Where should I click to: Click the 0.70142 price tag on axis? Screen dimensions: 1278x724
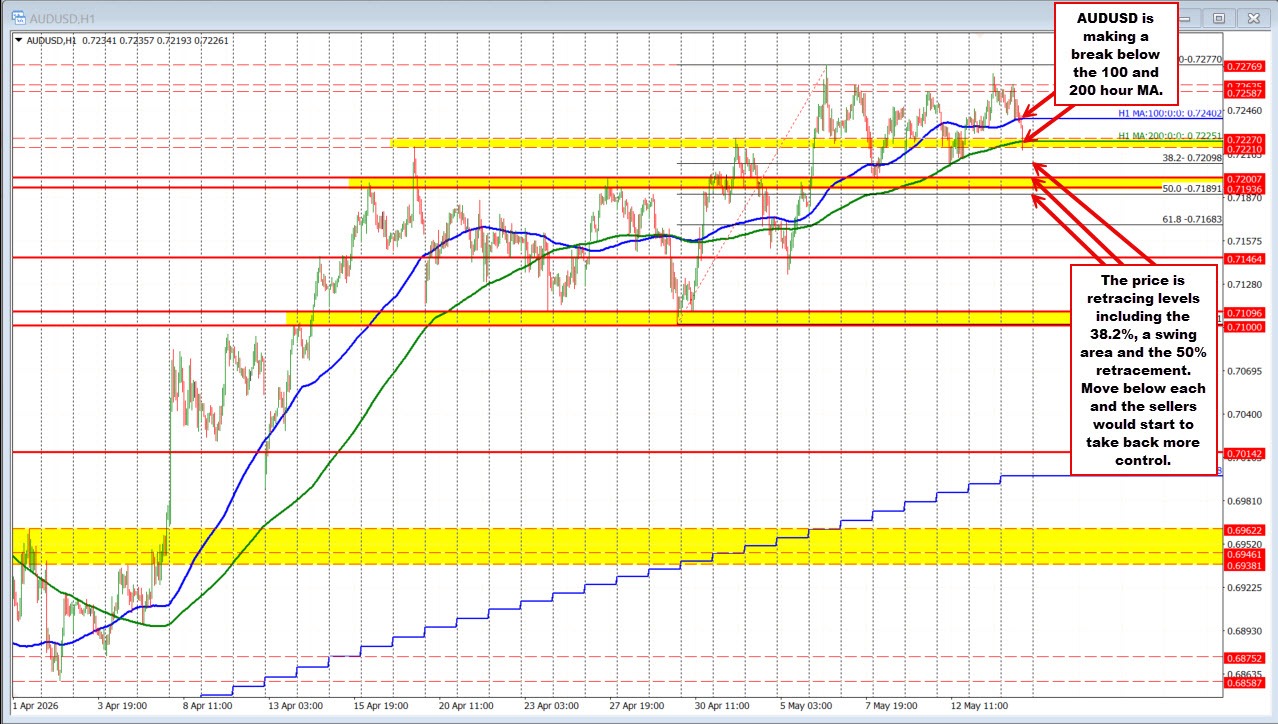coord(1246,453)
